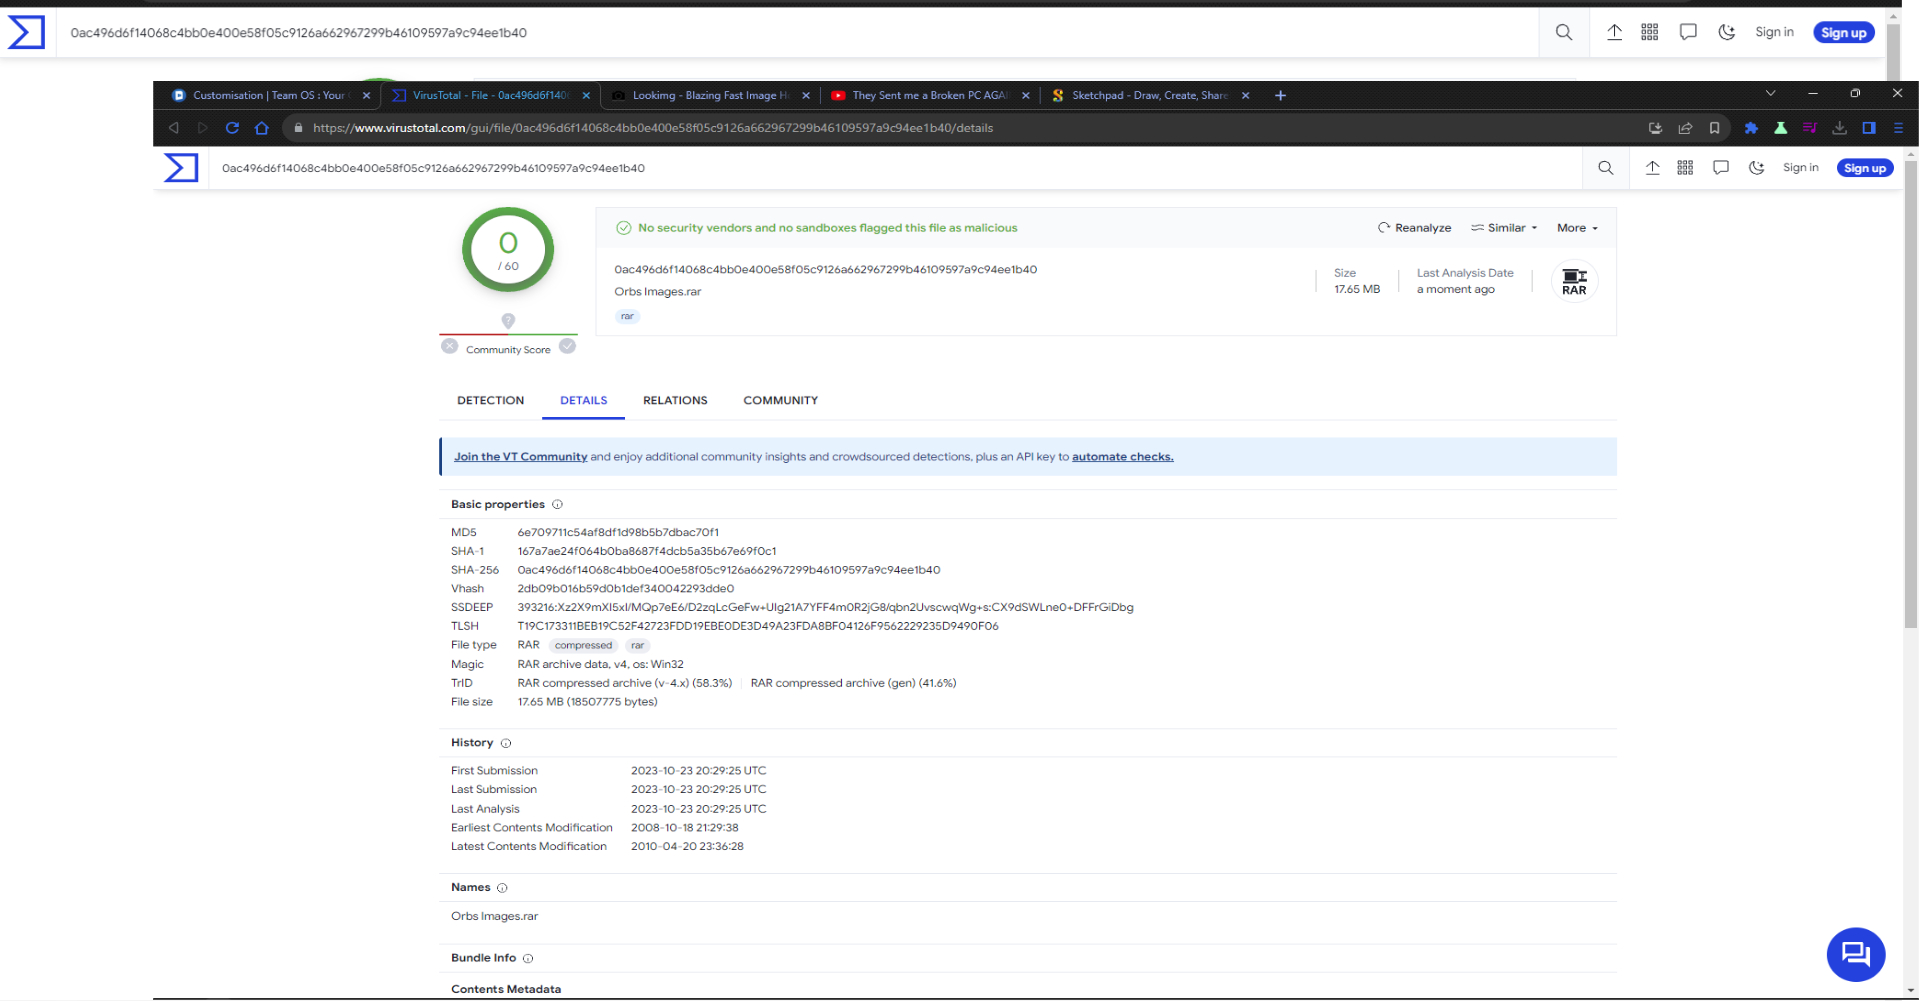The image size is (1920, 1001).
Task: Click Reanalyze button
Action: coord(1415,228)
